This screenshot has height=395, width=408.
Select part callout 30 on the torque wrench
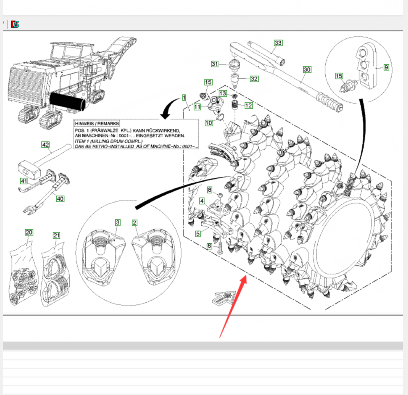307,69
